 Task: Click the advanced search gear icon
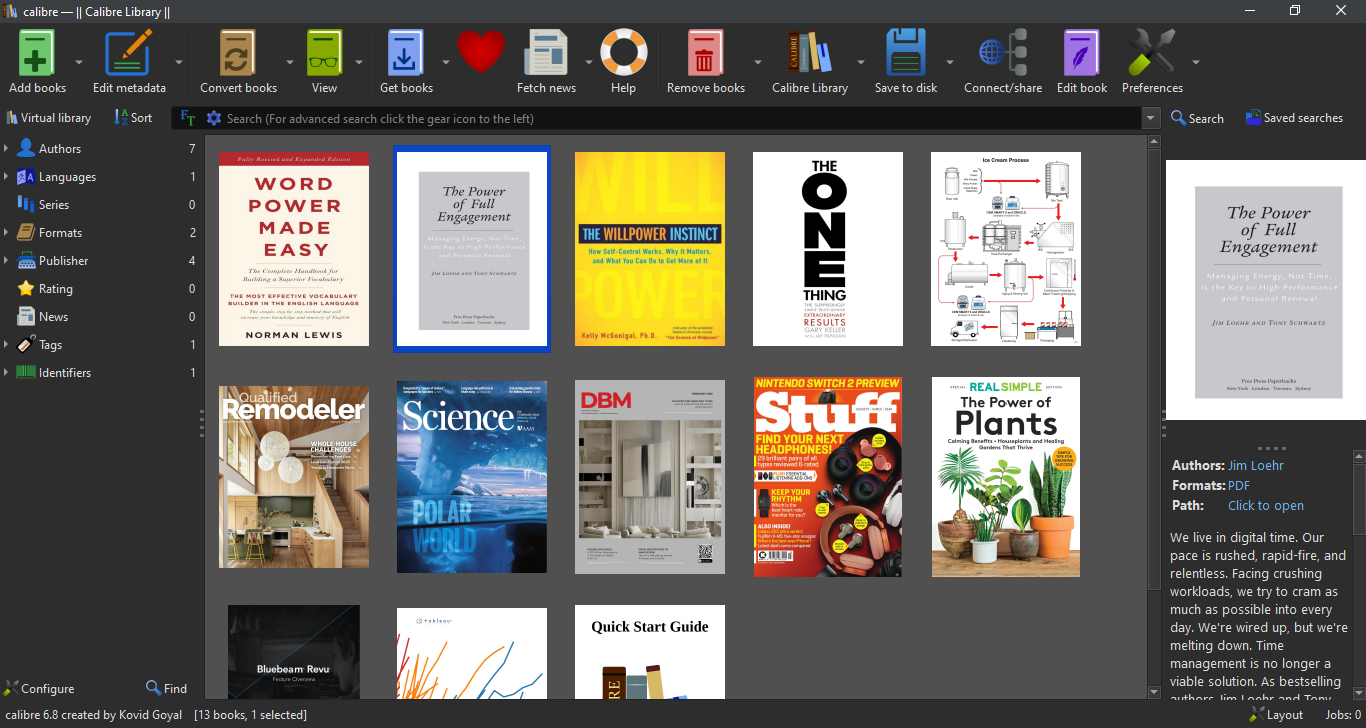[213, 118]
